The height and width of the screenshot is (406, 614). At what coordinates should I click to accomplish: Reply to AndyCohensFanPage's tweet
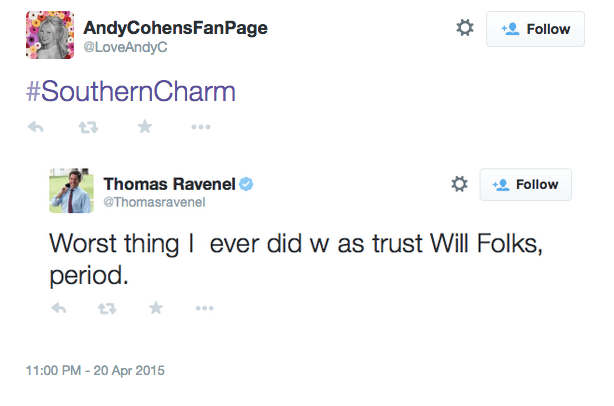pos(35,127)
